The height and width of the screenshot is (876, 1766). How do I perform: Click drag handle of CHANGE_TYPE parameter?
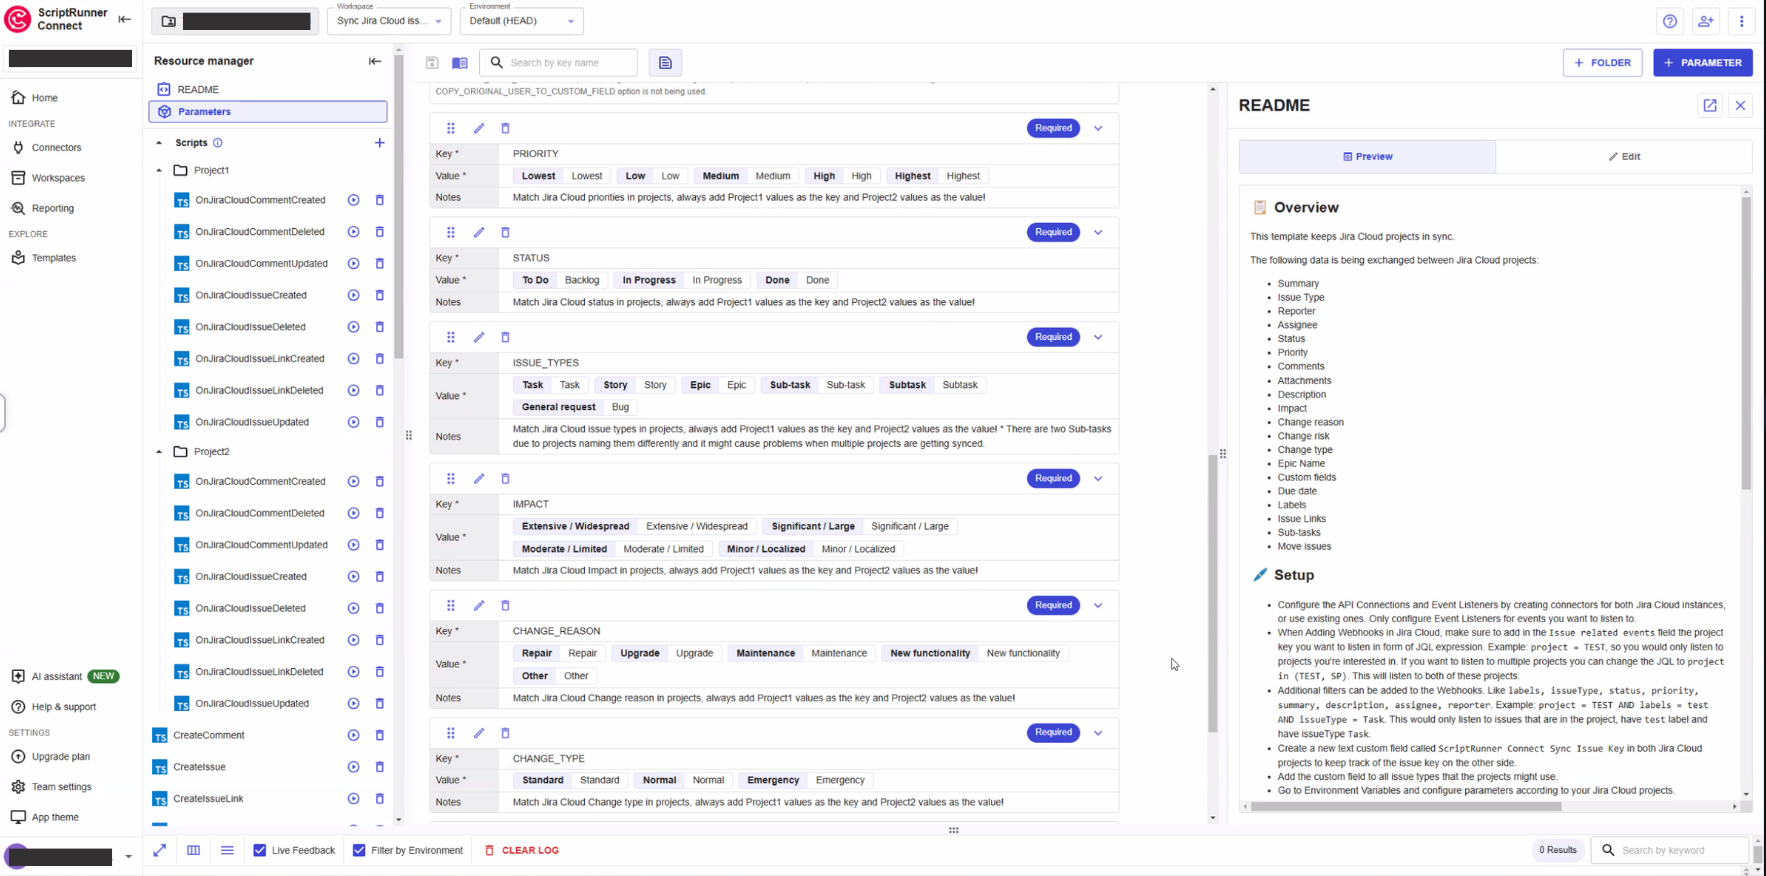tap(451, 732)
